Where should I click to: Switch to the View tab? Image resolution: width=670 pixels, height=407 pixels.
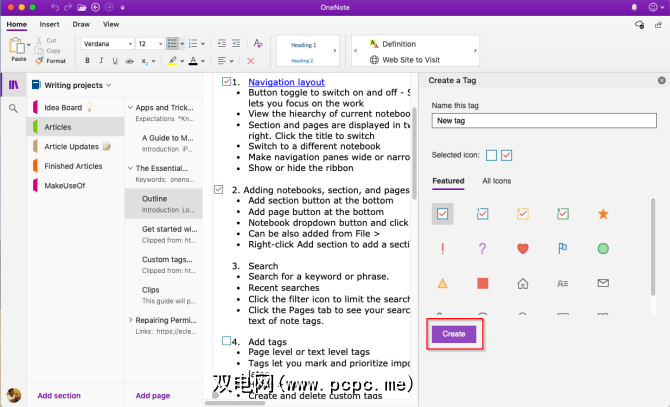(x=111, y=24)
